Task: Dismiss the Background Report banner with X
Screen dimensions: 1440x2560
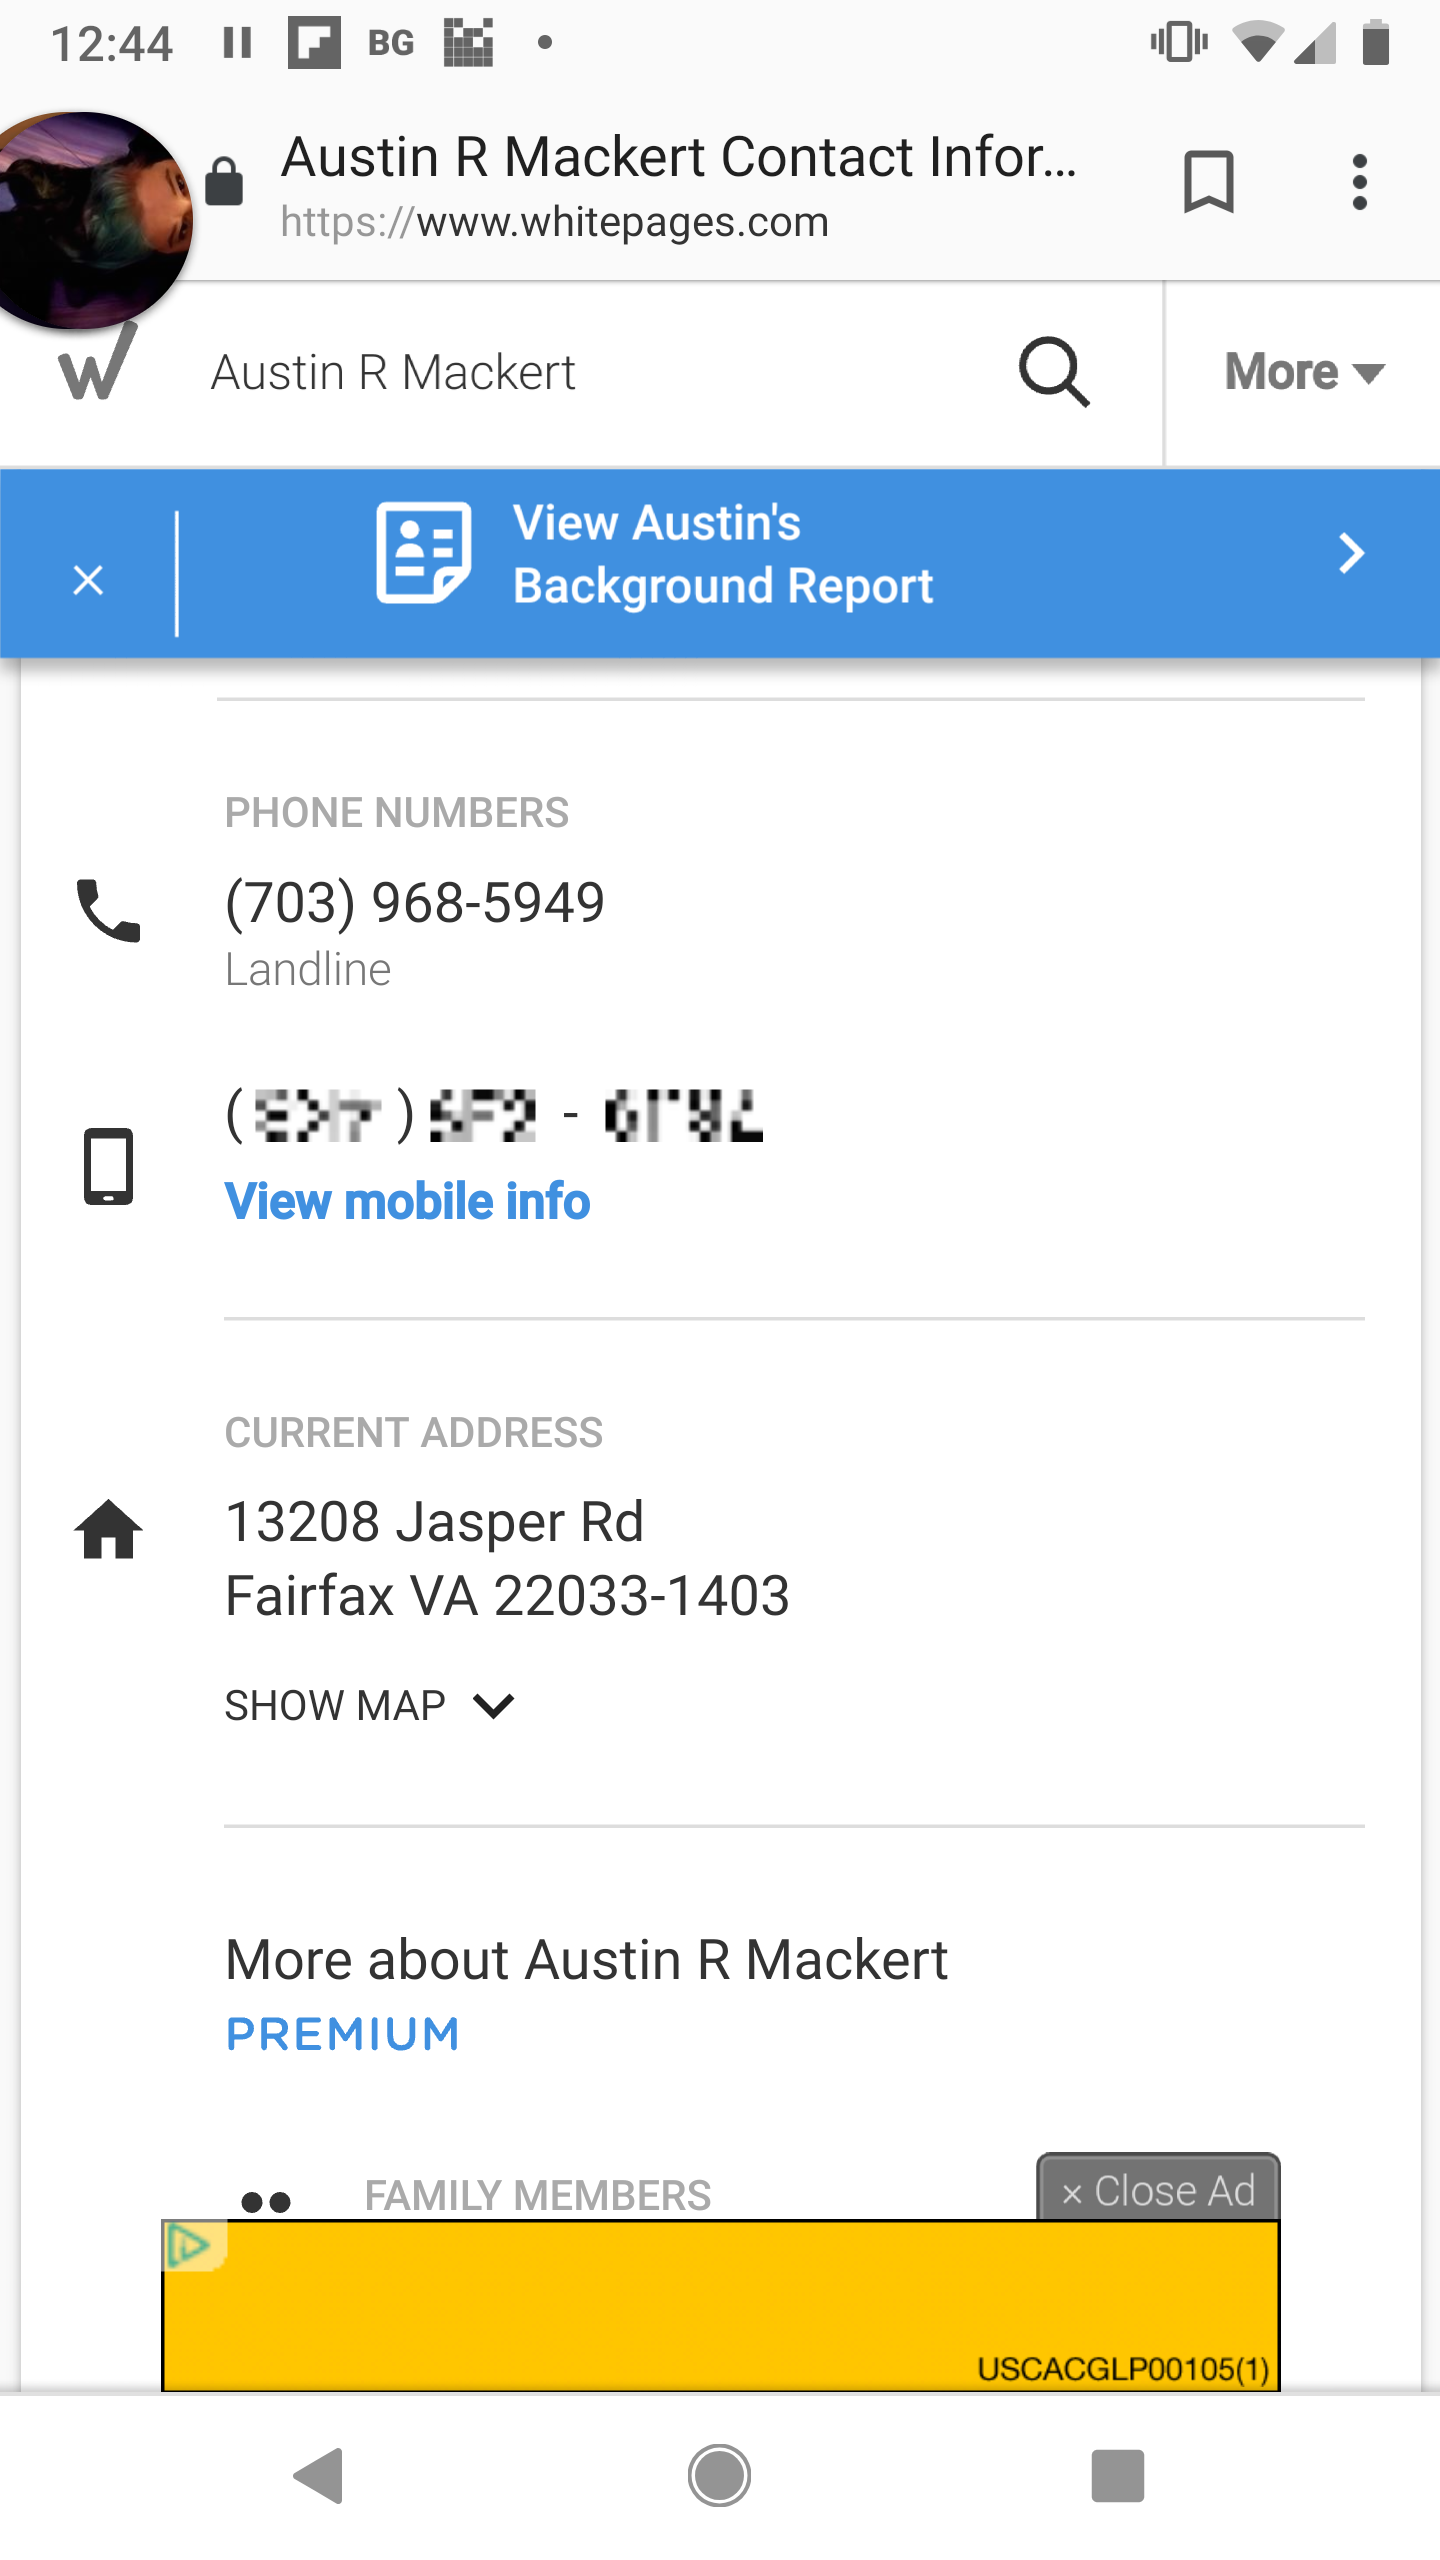Action: click(88, 580)
